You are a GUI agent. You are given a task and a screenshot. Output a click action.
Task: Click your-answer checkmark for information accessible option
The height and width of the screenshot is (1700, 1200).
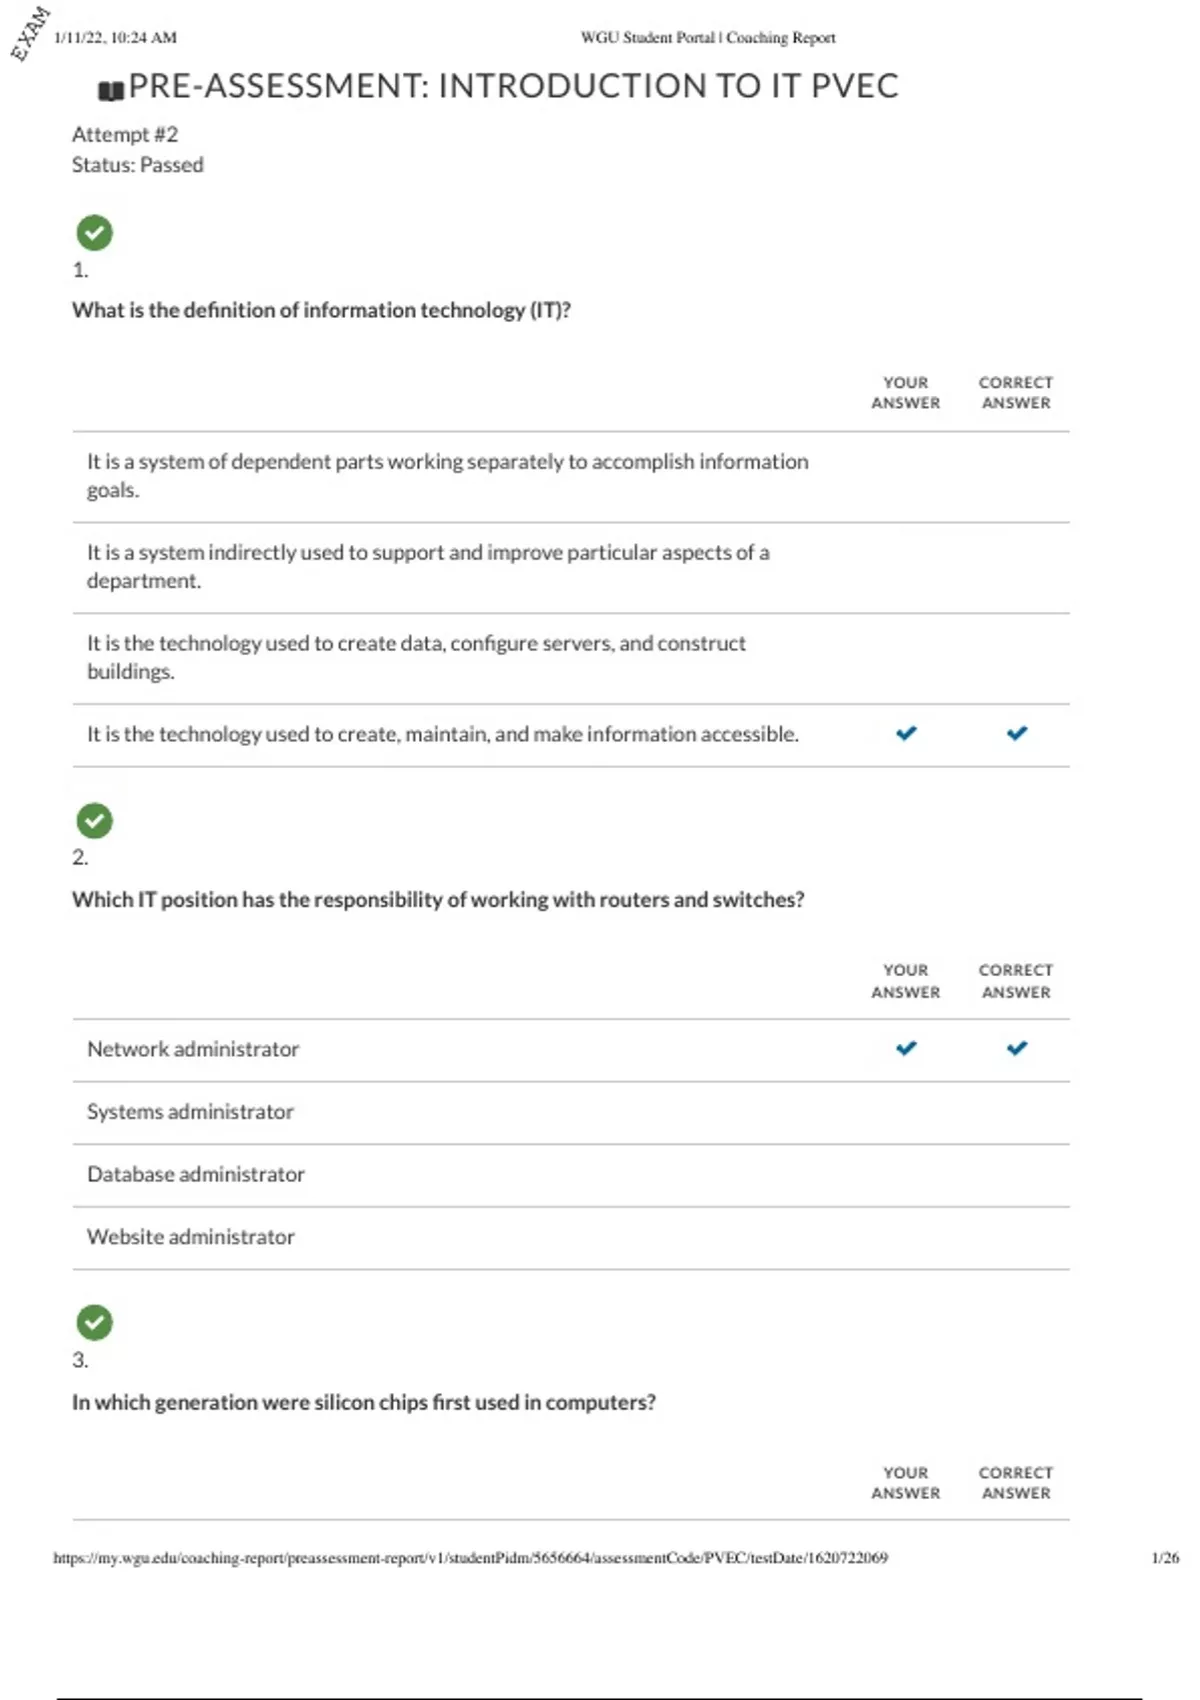point(906,733)
